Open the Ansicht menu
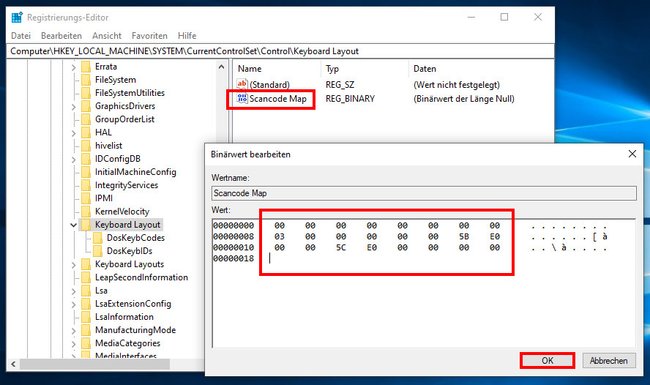 107,36
